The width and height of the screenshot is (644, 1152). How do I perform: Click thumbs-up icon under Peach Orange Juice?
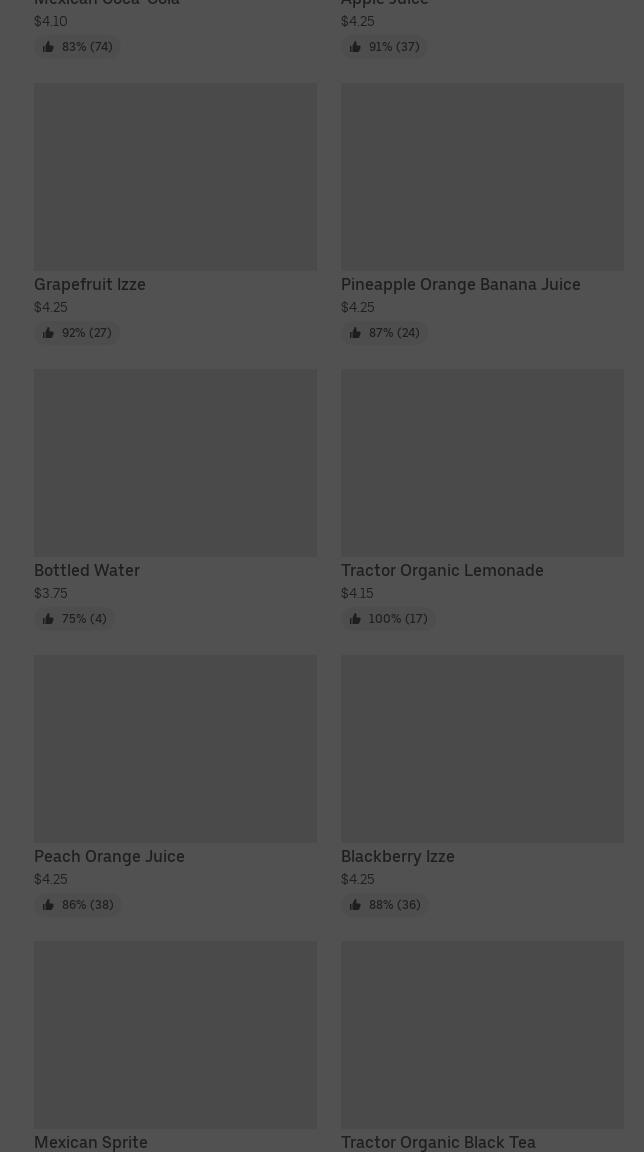[48, 905]
